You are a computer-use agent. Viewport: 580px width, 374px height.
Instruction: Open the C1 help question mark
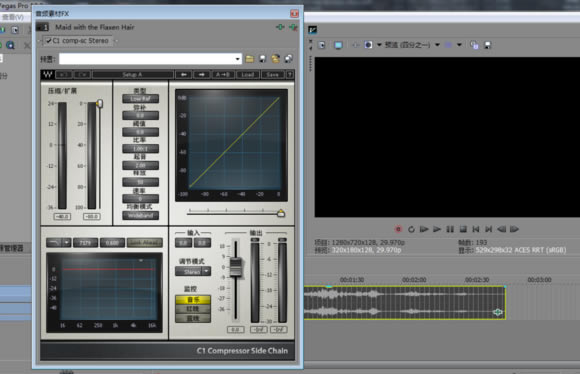point(290,75)
